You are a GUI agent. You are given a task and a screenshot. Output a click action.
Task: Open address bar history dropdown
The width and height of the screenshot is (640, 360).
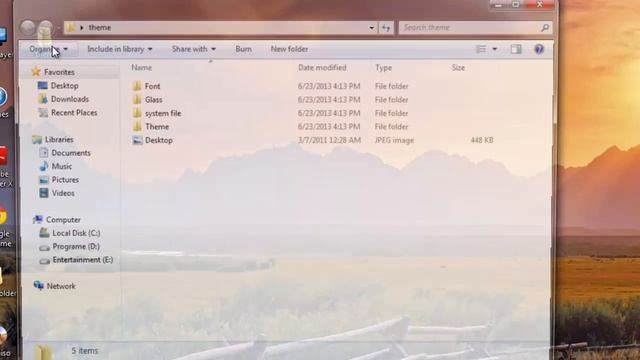point(371,28)
